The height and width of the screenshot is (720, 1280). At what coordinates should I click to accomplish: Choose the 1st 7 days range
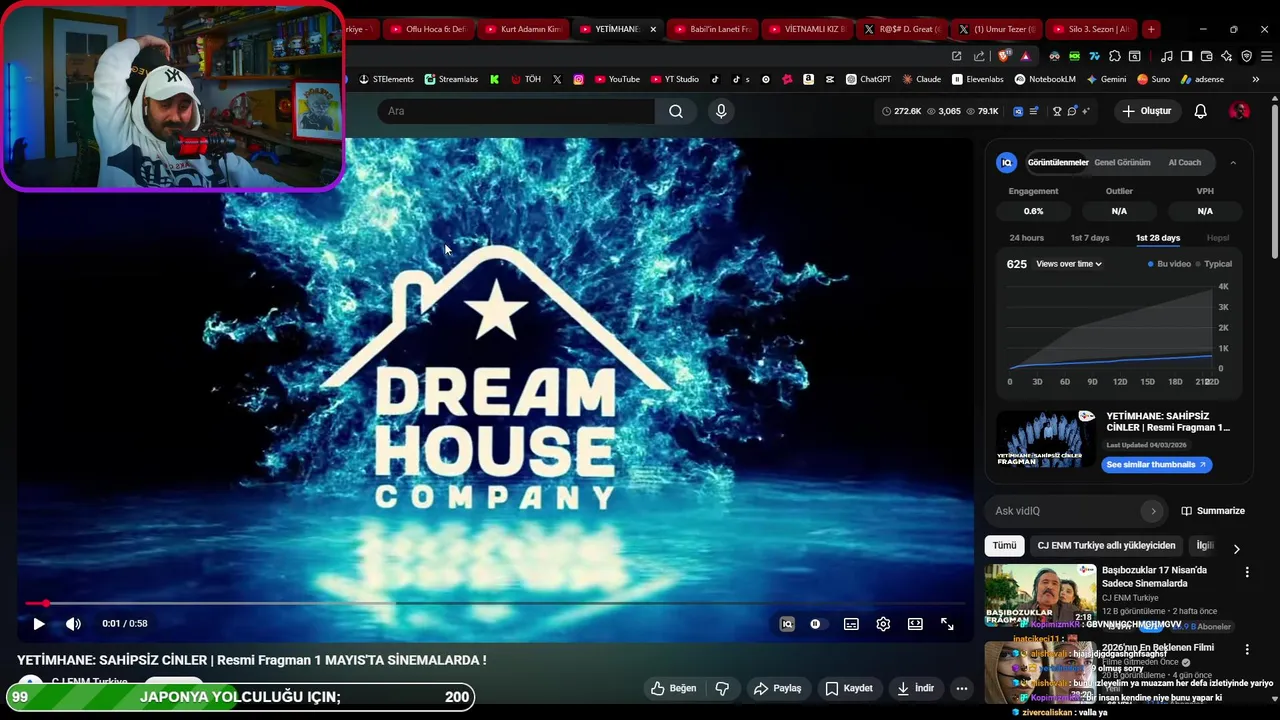click(1090, 238)
